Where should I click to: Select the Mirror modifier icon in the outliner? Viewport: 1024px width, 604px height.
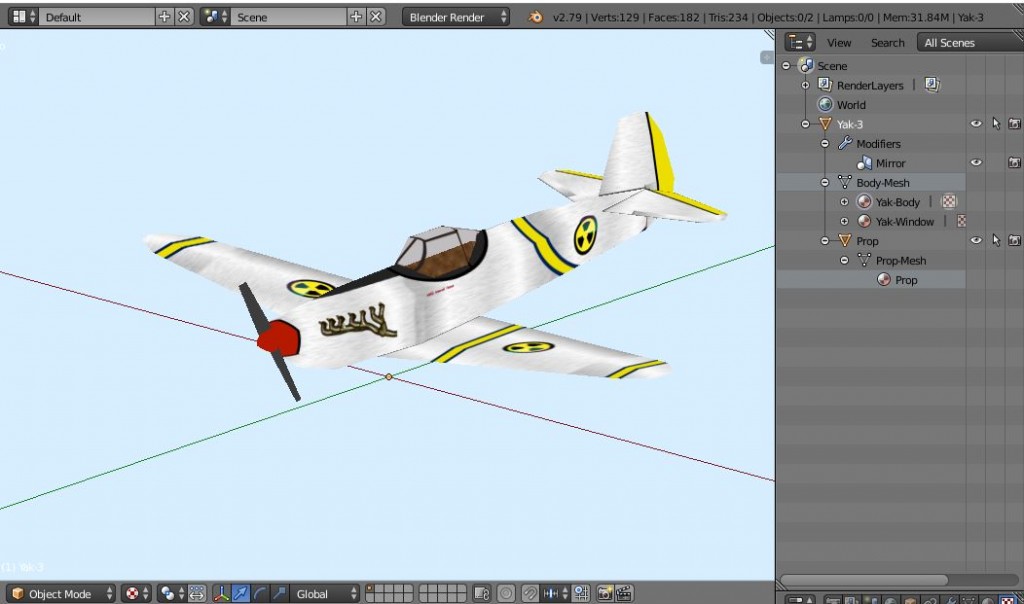(x=866, y=160)
